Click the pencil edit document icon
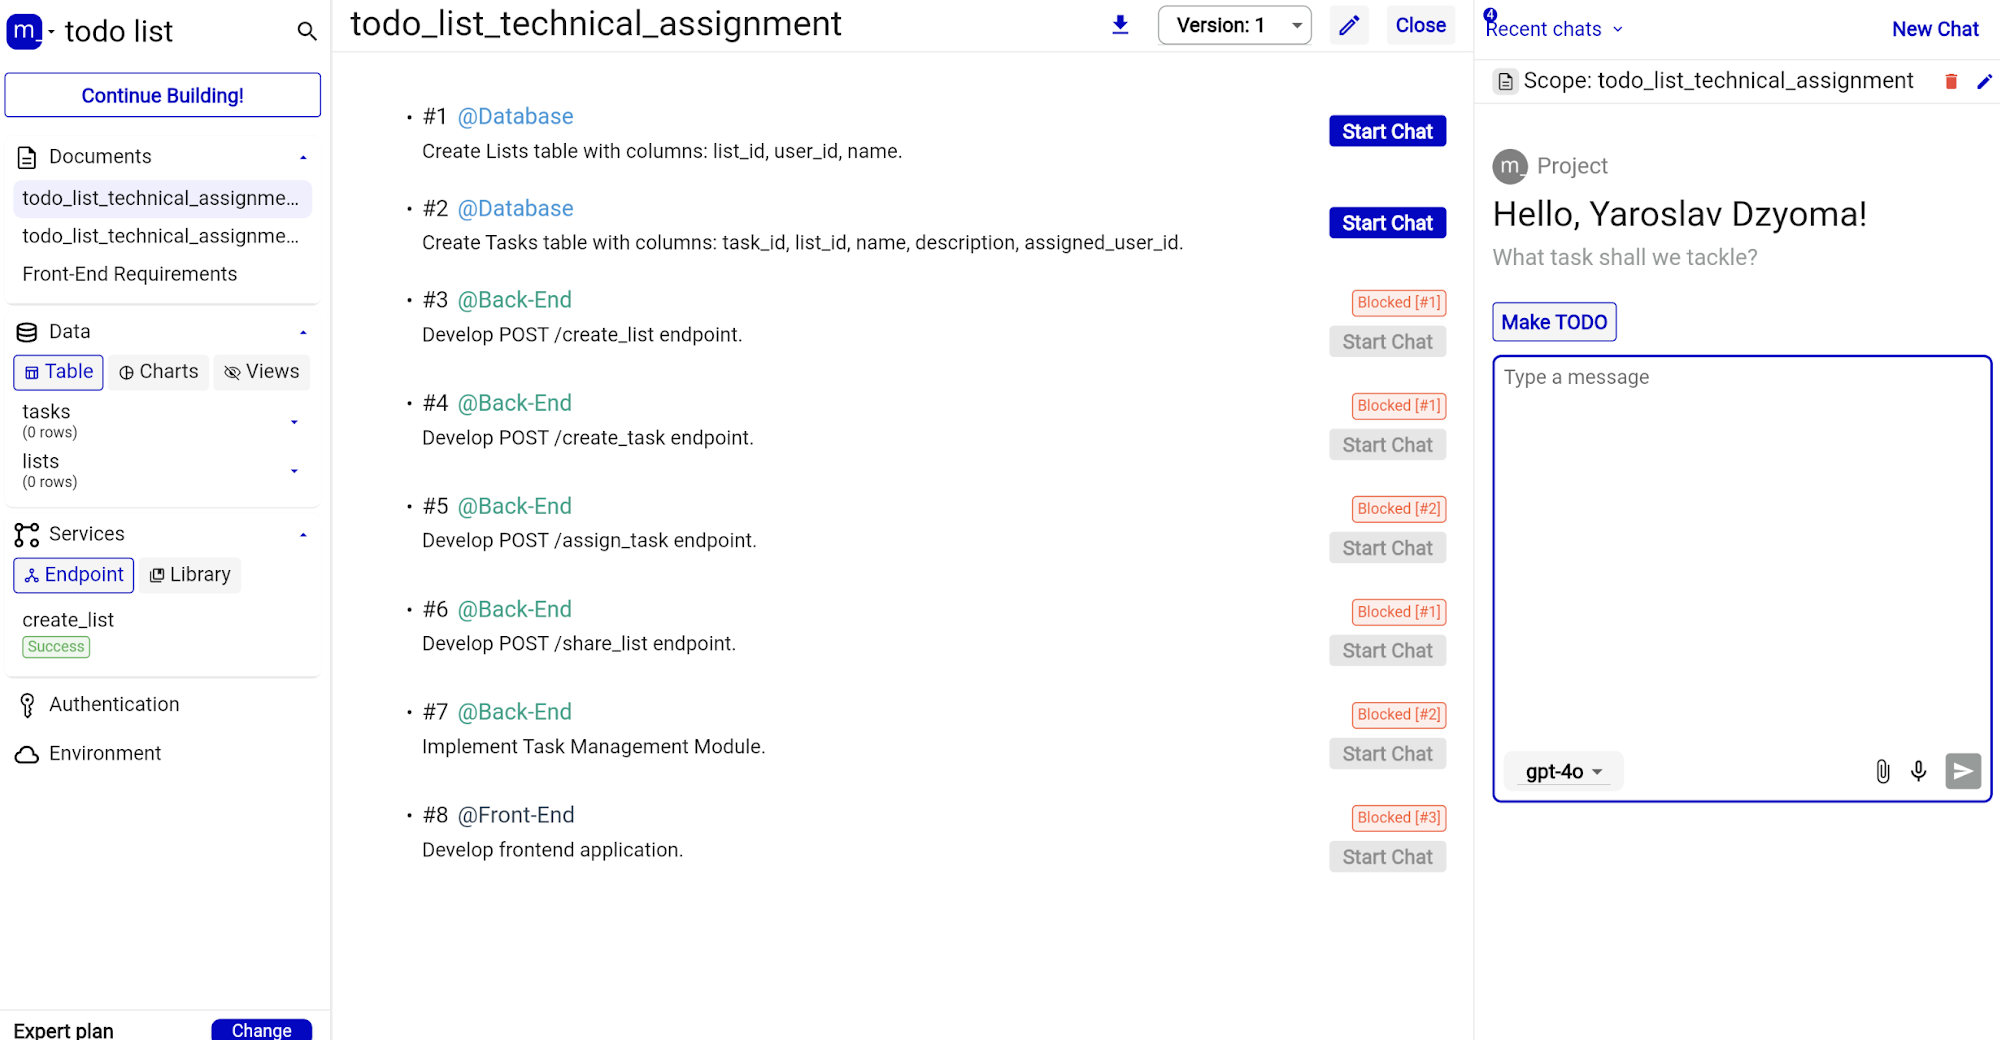Image resolution: width=2000 pixels, height=1040 pixels. [x=1349, y=25]
